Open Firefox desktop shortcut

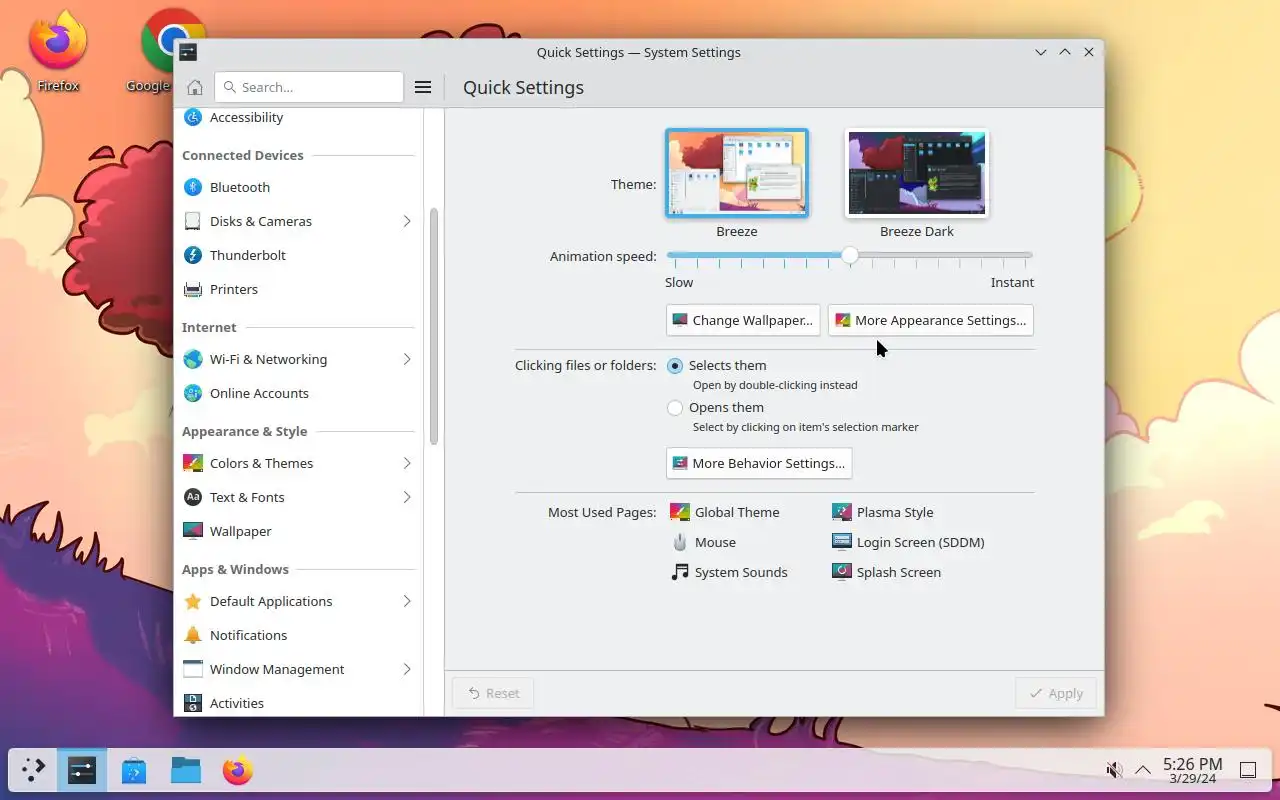click(58, 50)
